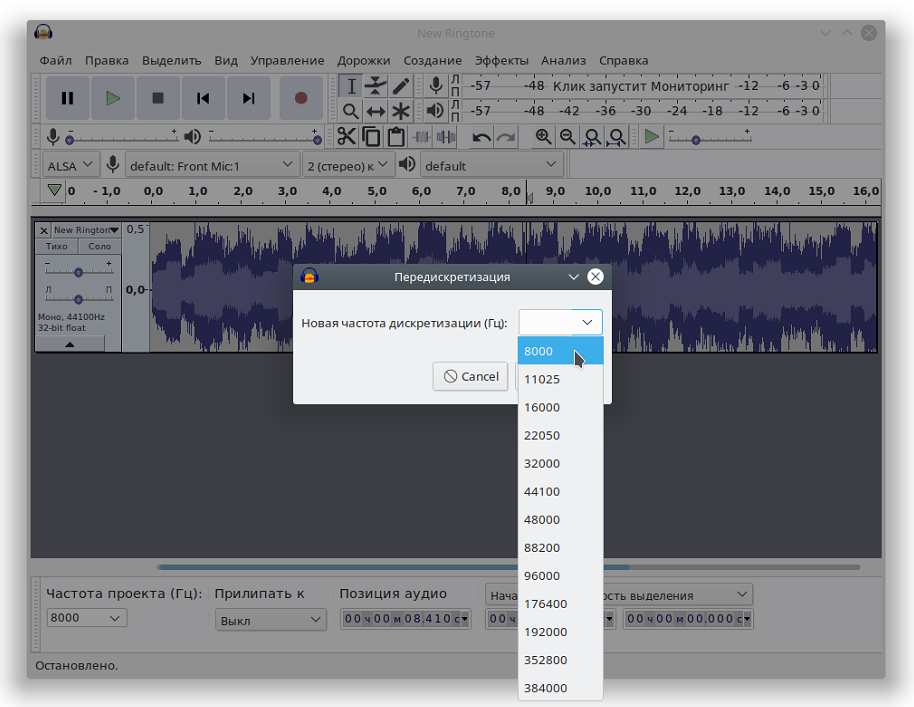
Task: Select the Draw pencil tool
Action: tap(401, 86)
